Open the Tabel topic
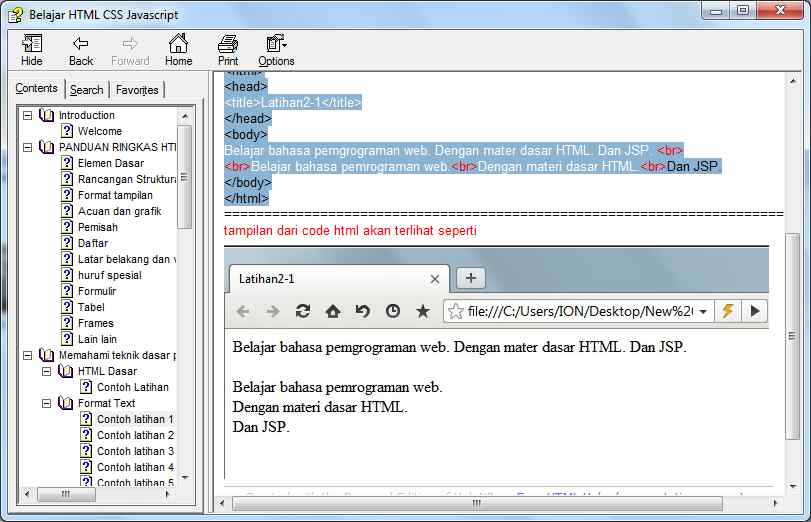The height and width of the screenshot is (522, 811). (91, 308)
